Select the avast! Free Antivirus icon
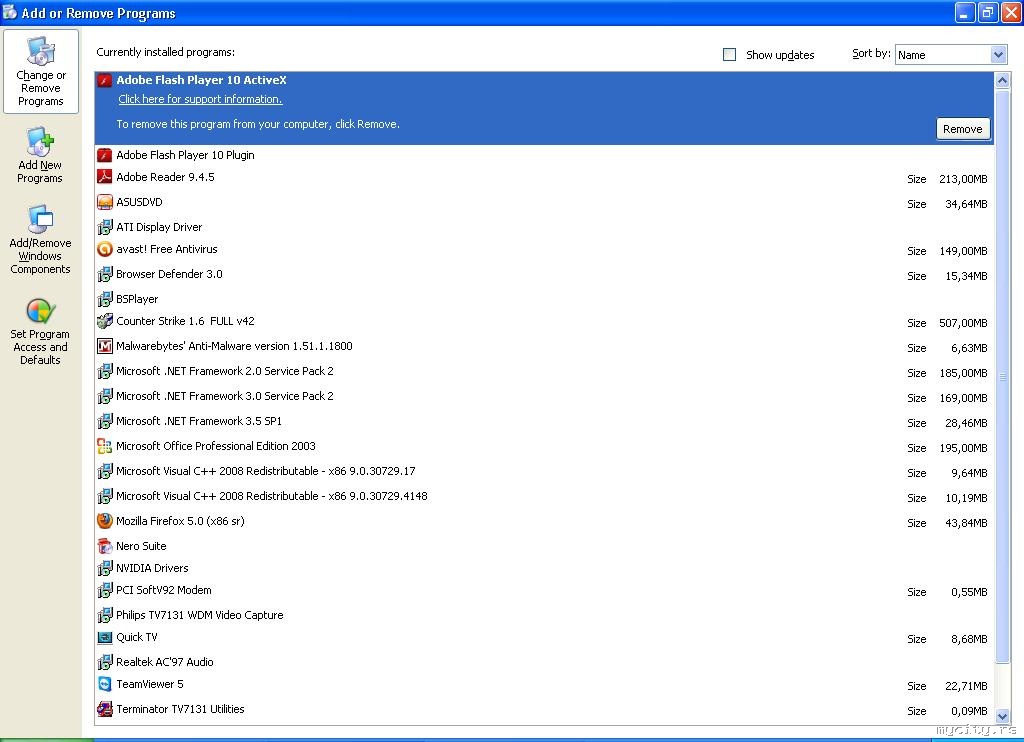This screenshot has height=742, width=1024. pos(105,250)
